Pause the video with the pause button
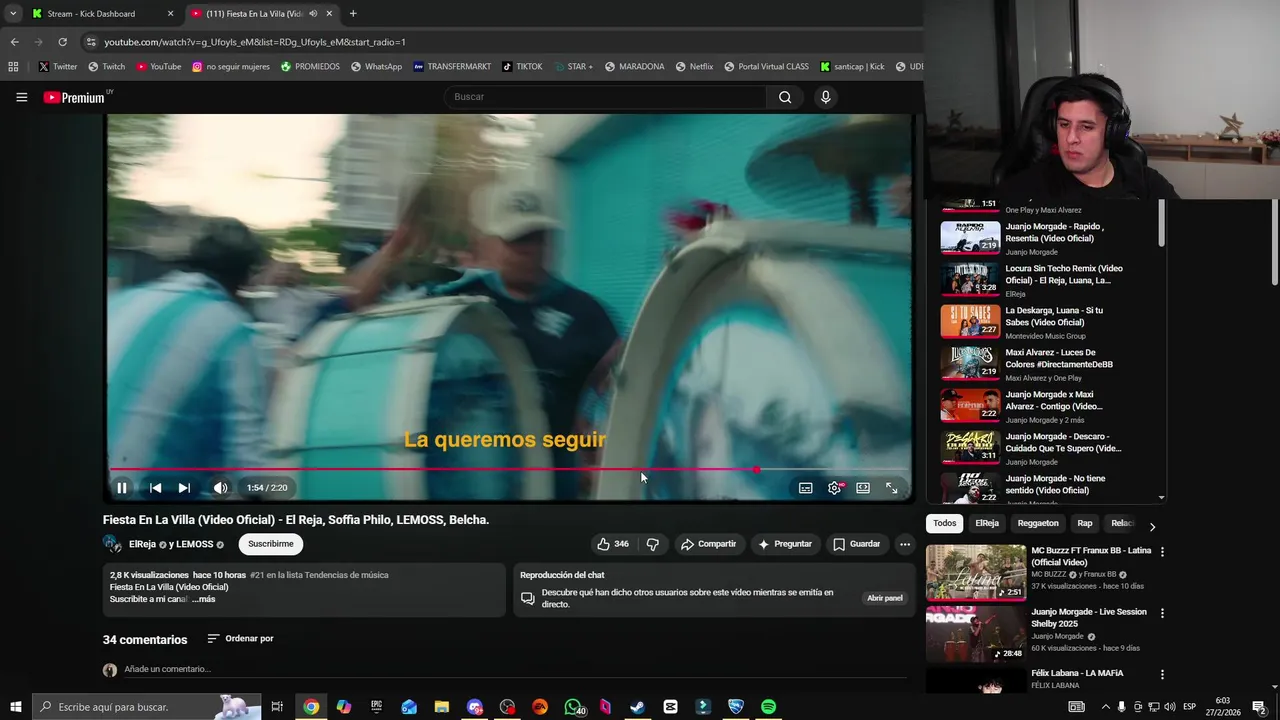Viewport: 1280px width, 720px height. pos(122,488)
